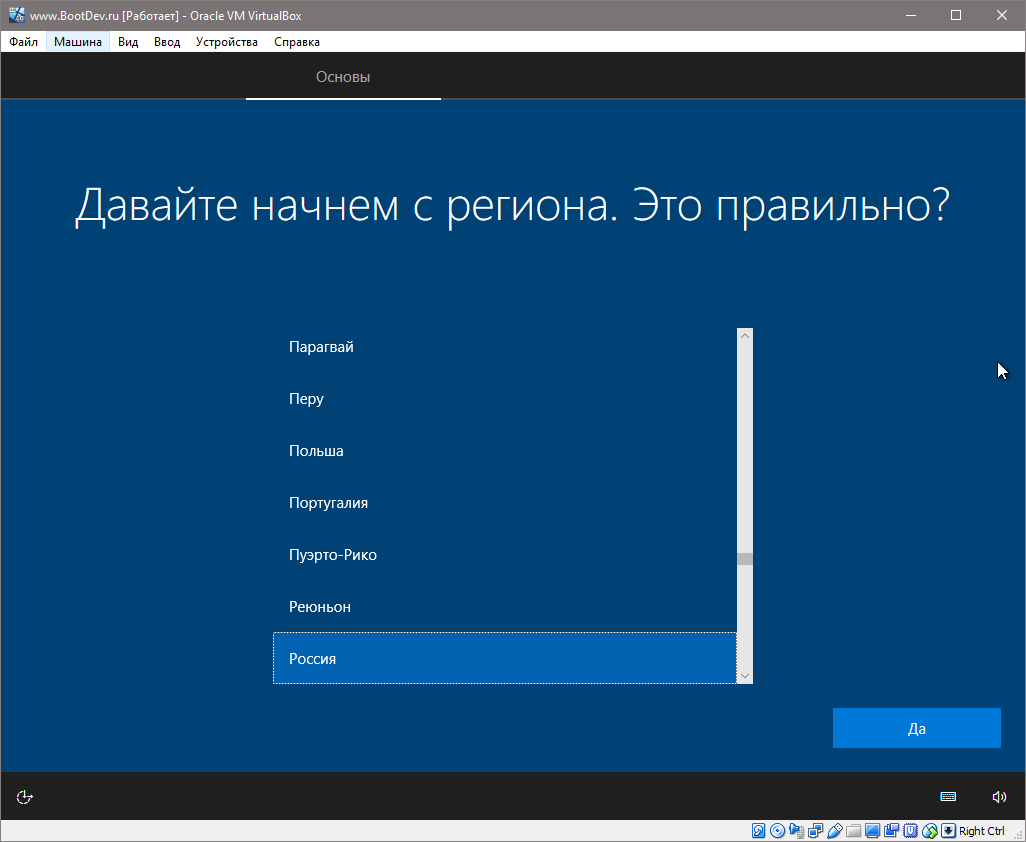1026x842 pixels.
Task: Select Португалия in the region list
Action: point(504,502)
